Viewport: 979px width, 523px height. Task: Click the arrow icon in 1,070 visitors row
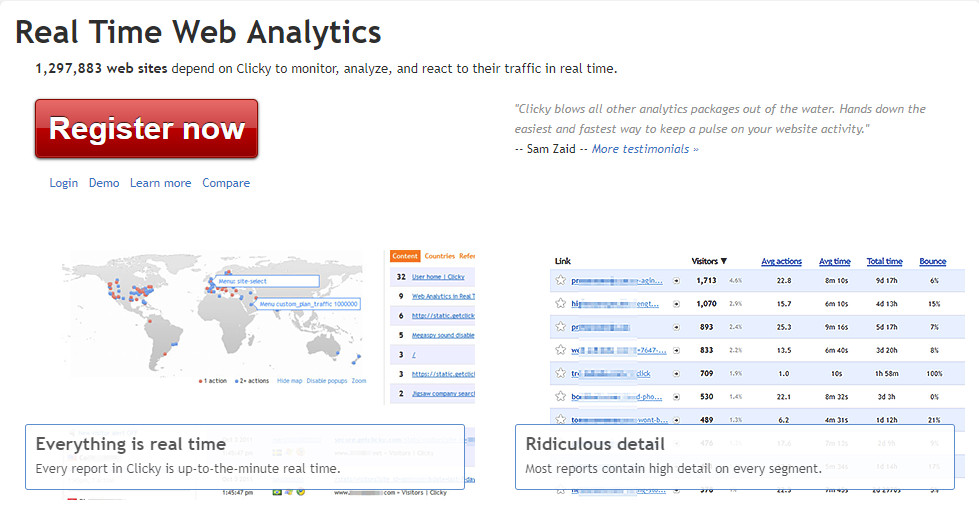tap(676, 304)
